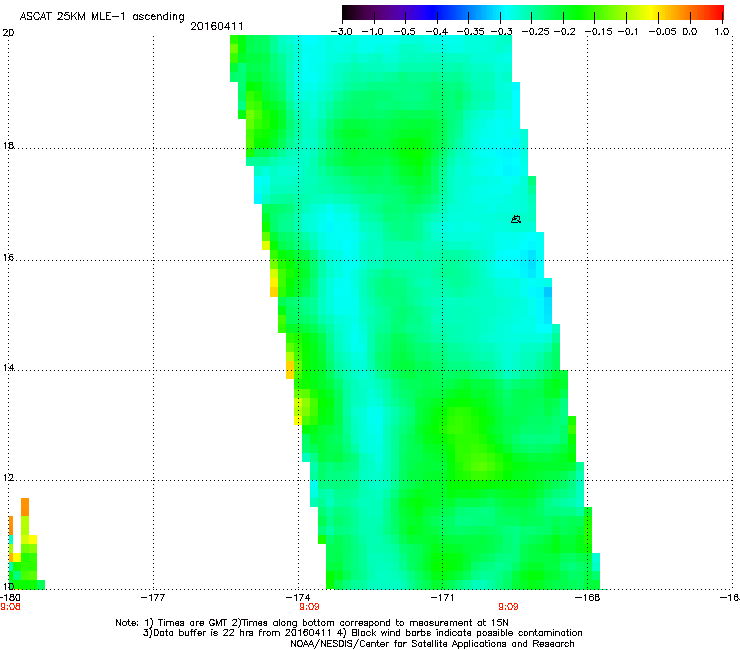Screen dimensions: 740x650
Task: Click the NOAA/NESDIS credit line
Action: 432,644
